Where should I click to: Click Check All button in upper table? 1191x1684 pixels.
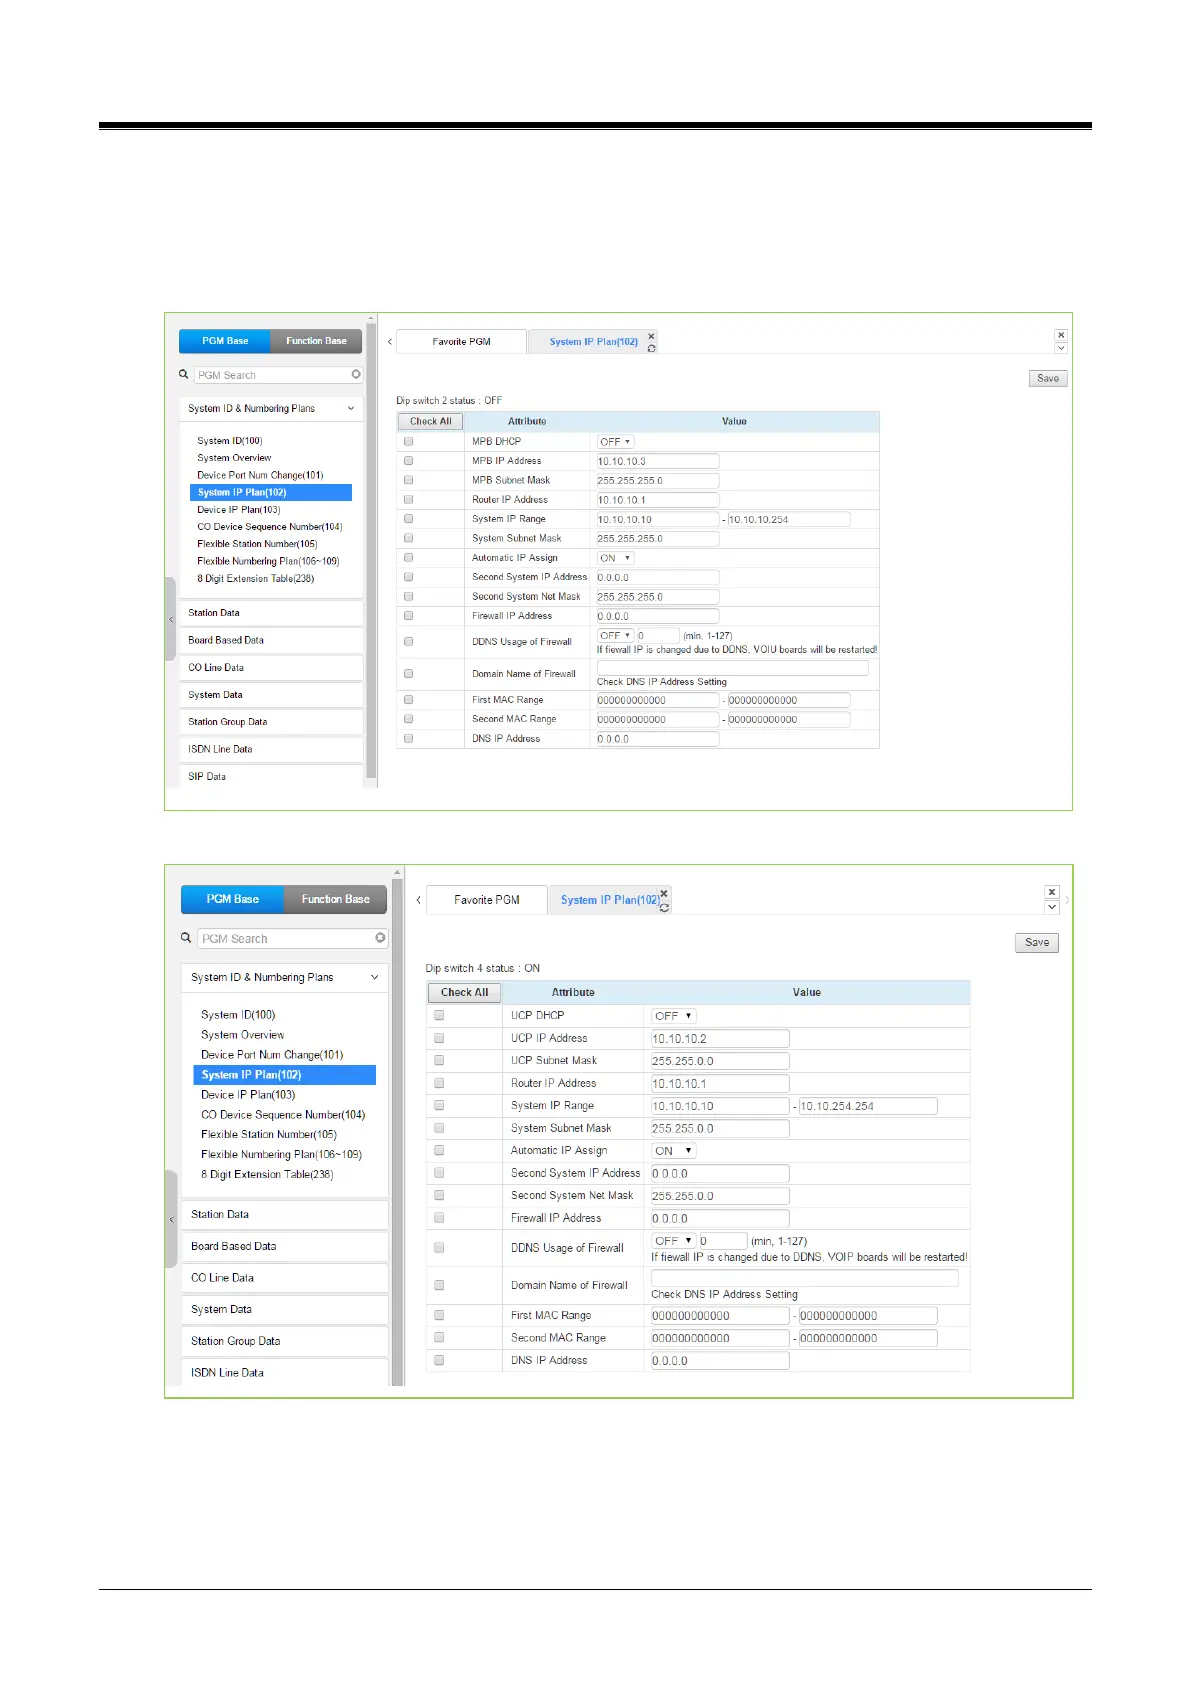[x=431, y=421]
